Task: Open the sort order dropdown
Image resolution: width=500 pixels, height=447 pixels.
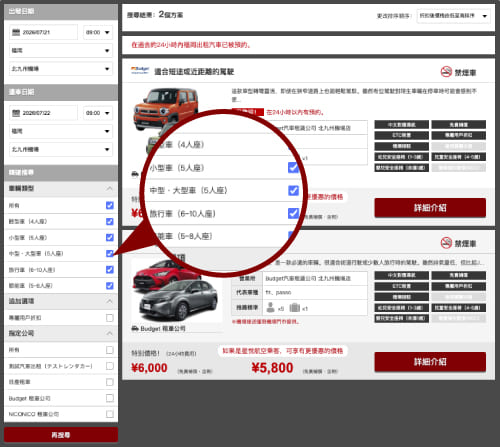Action: coord(453,16)
